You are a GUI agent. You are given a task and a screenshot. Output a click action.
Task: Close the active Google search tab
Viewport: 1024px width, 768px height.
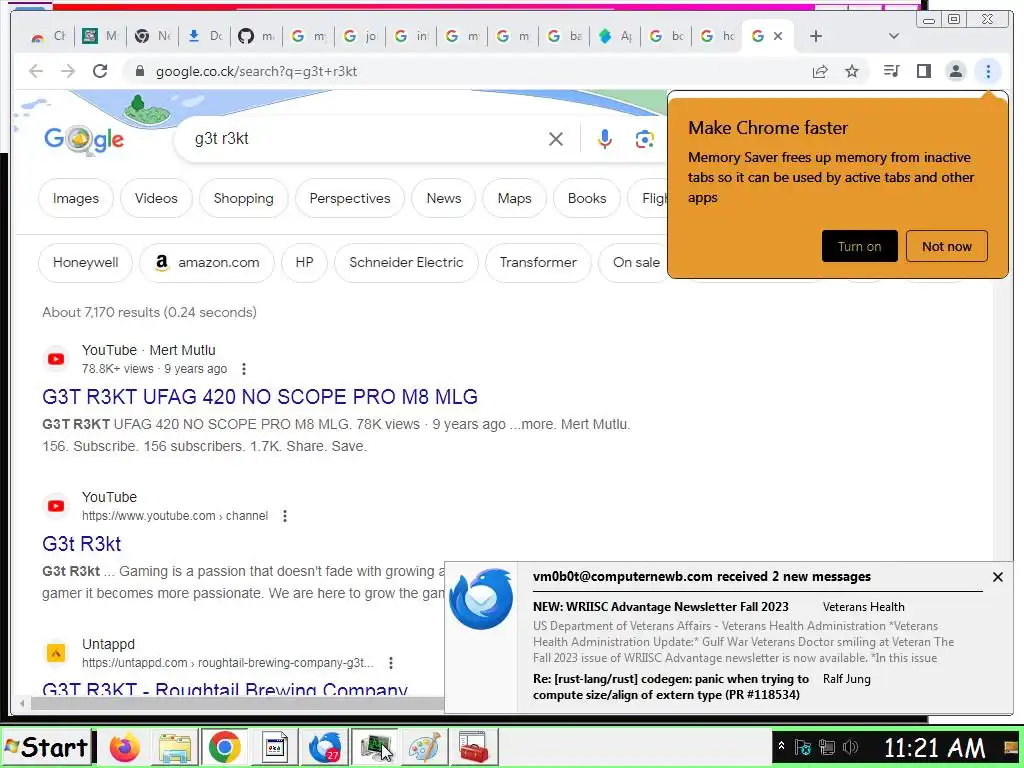[x=778, y=36]
